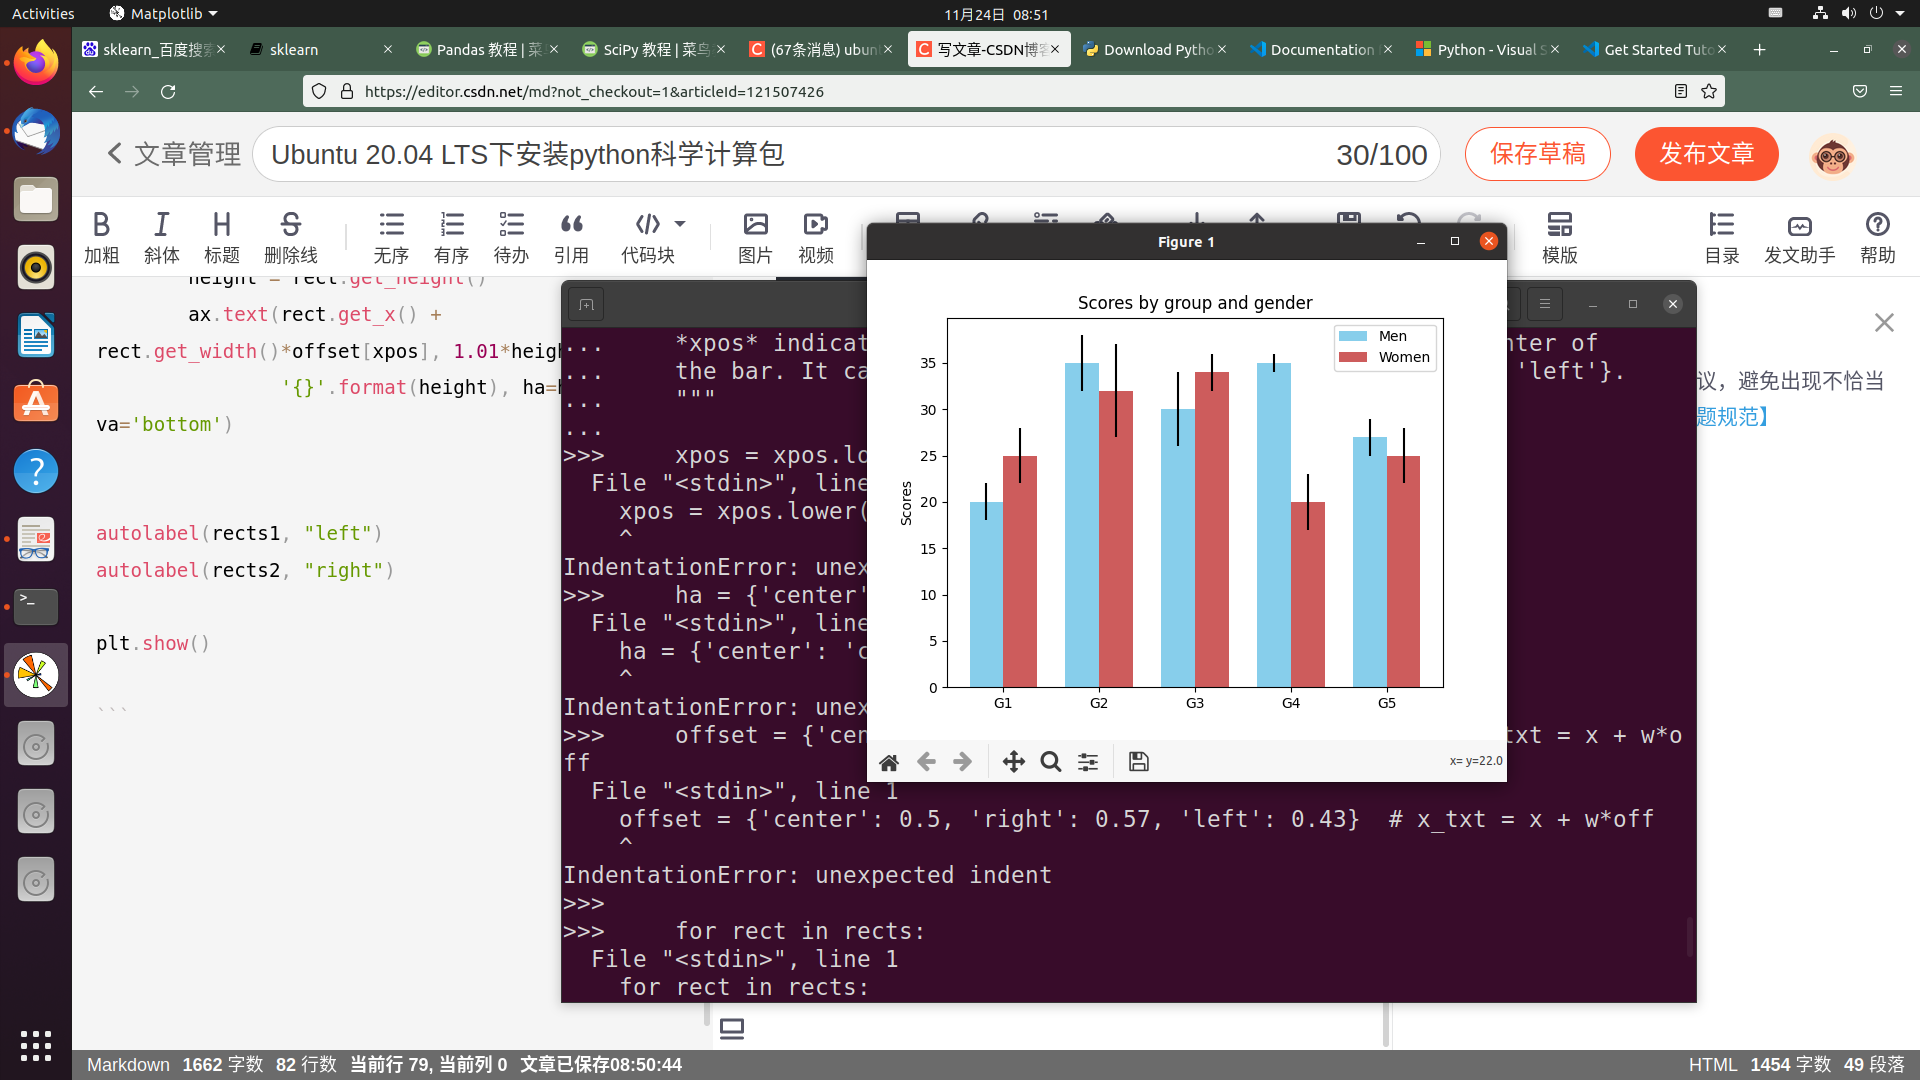This screenshot has height=1080, width=1920.
Task: Open Configure subplots settings icon
Action: (x=1088, y=762)
